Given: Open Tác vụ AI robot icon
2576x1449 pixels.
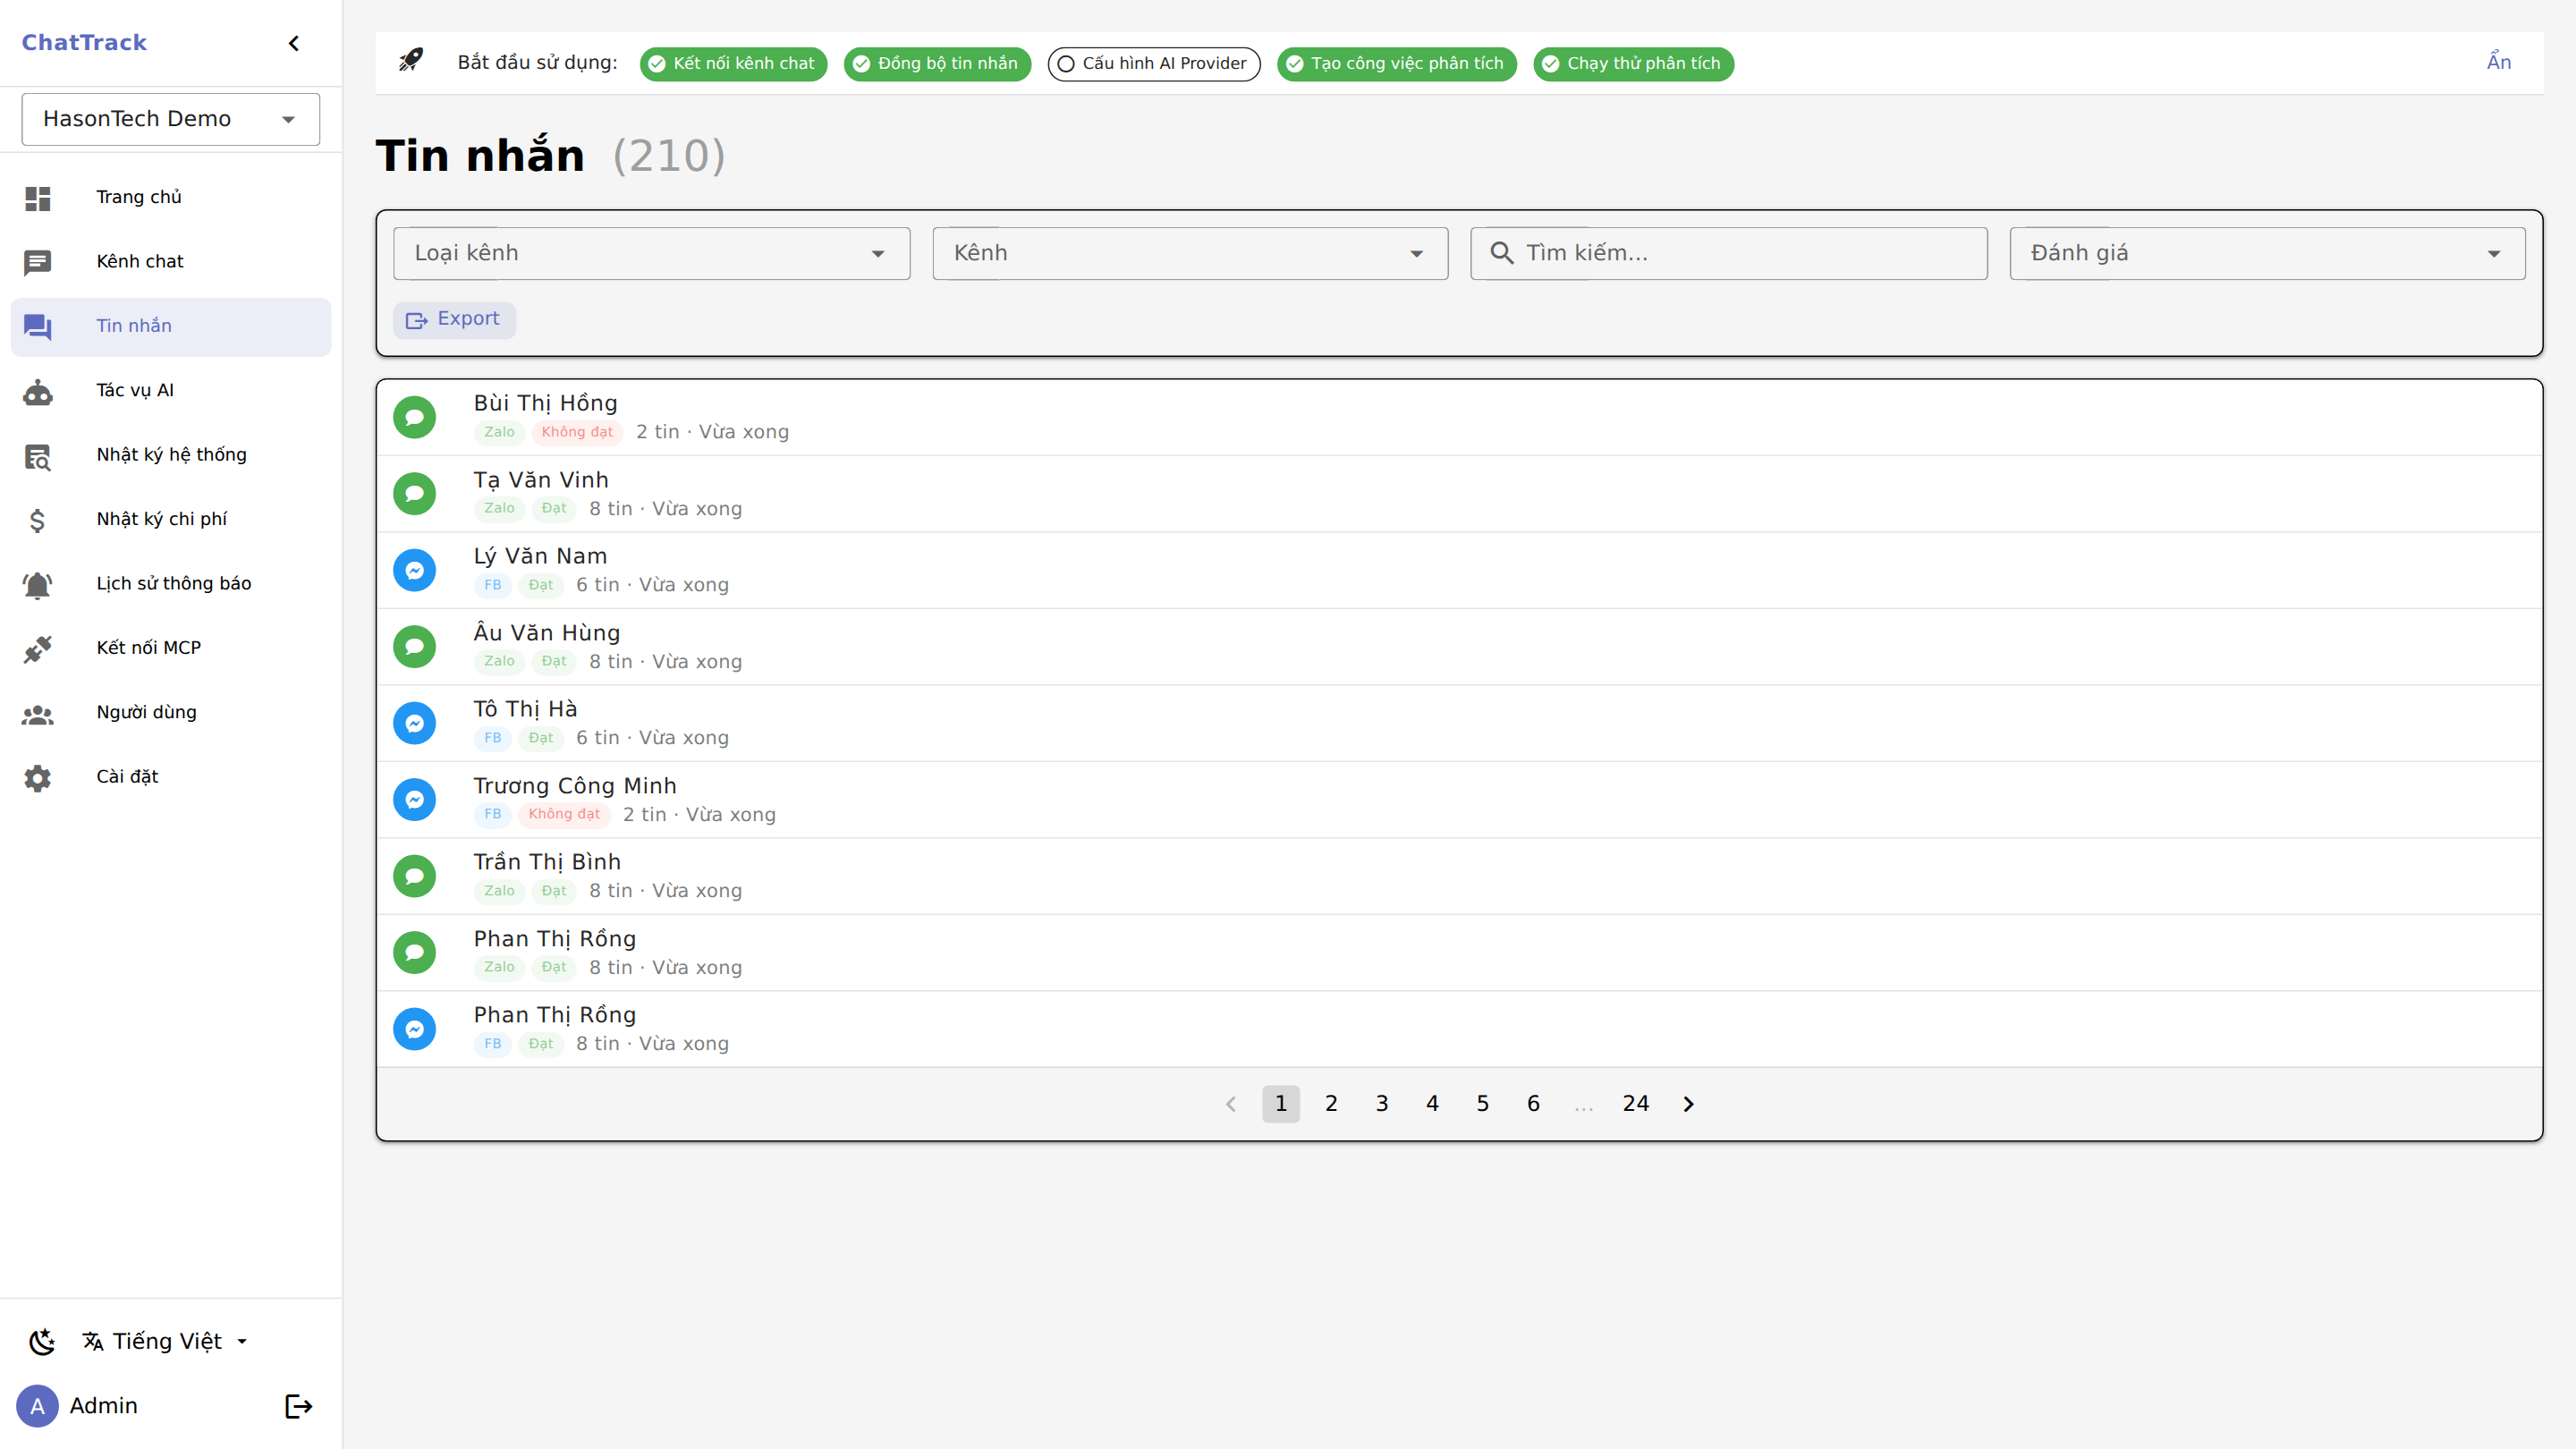Looking at the screenshot, I should (38, 391).
